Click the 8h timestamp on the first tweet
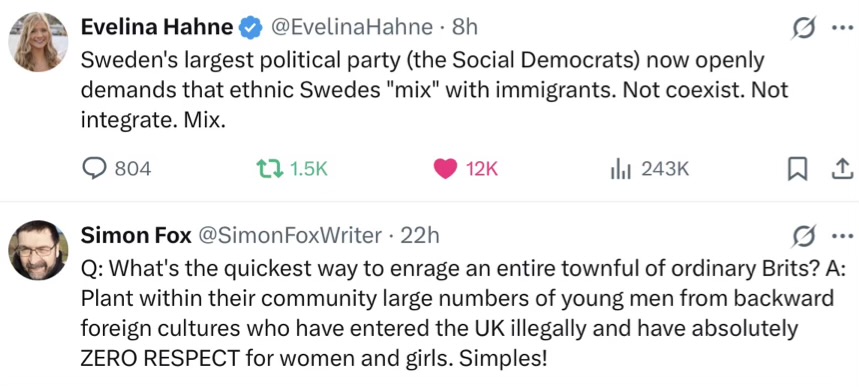This screenshot has height=387, width=859. [465, 27]
